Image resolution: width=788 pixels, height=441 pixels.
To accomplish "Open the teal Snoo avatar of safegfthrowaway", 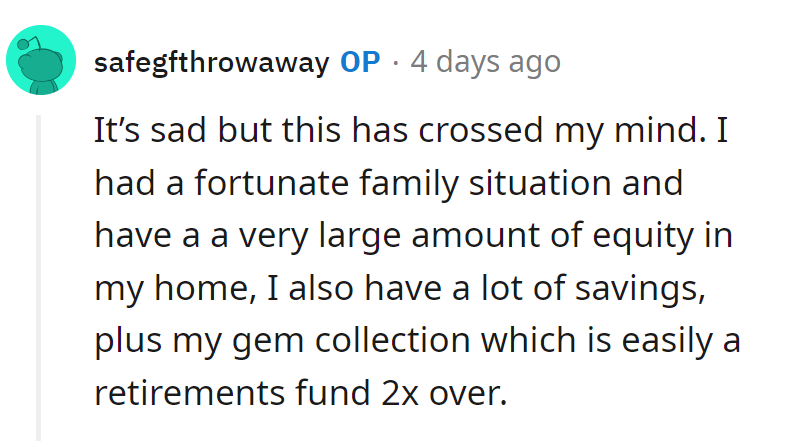I will [x=41, y=60].
